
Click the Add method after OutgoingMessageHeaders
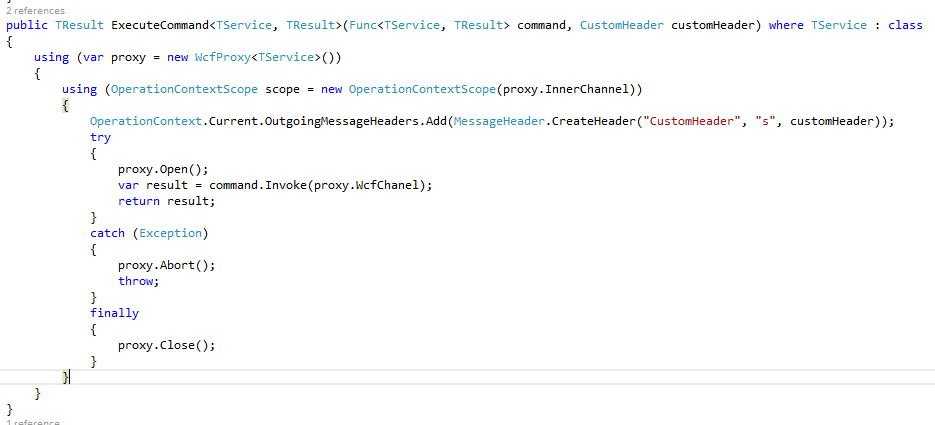click(436, 122)
